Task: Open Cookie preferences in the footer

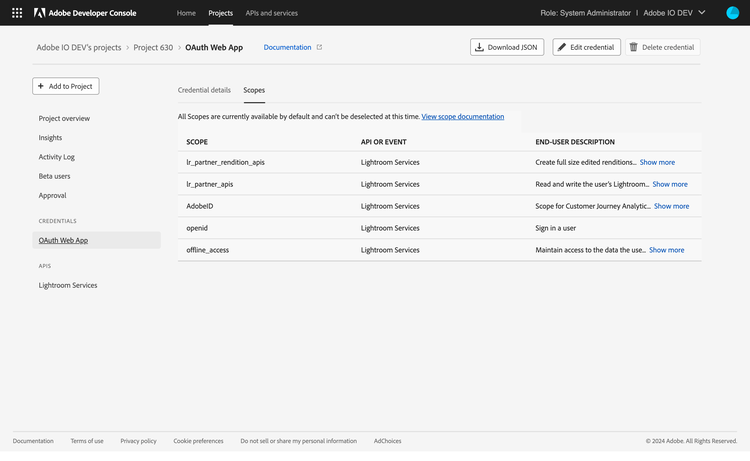Action: tap(198, 441)
